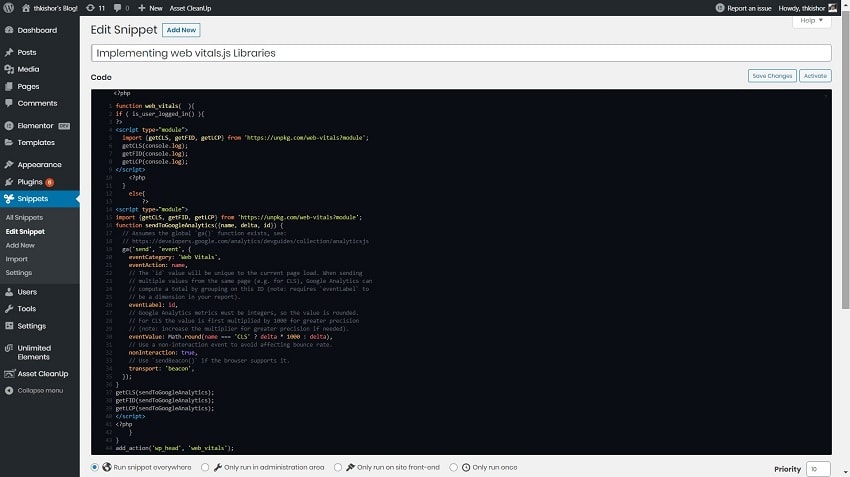
Task: Click the code line getCLS(sendToGoogleAnalytics);
Action: [165, 392]
